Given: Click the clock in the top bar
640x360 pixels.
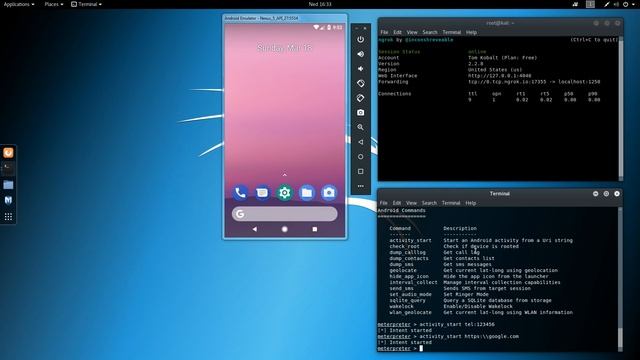Looking at the screenshot, I should 320,4.
